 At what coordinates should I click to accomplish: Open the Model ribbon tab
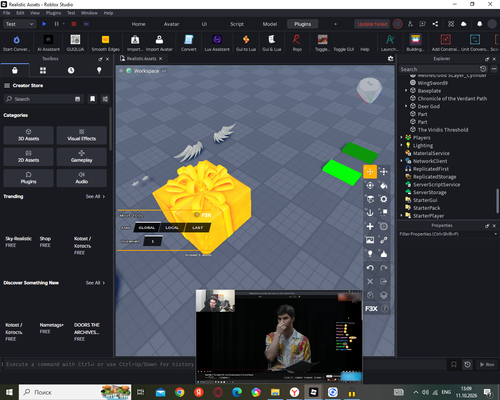pos(270,24)
